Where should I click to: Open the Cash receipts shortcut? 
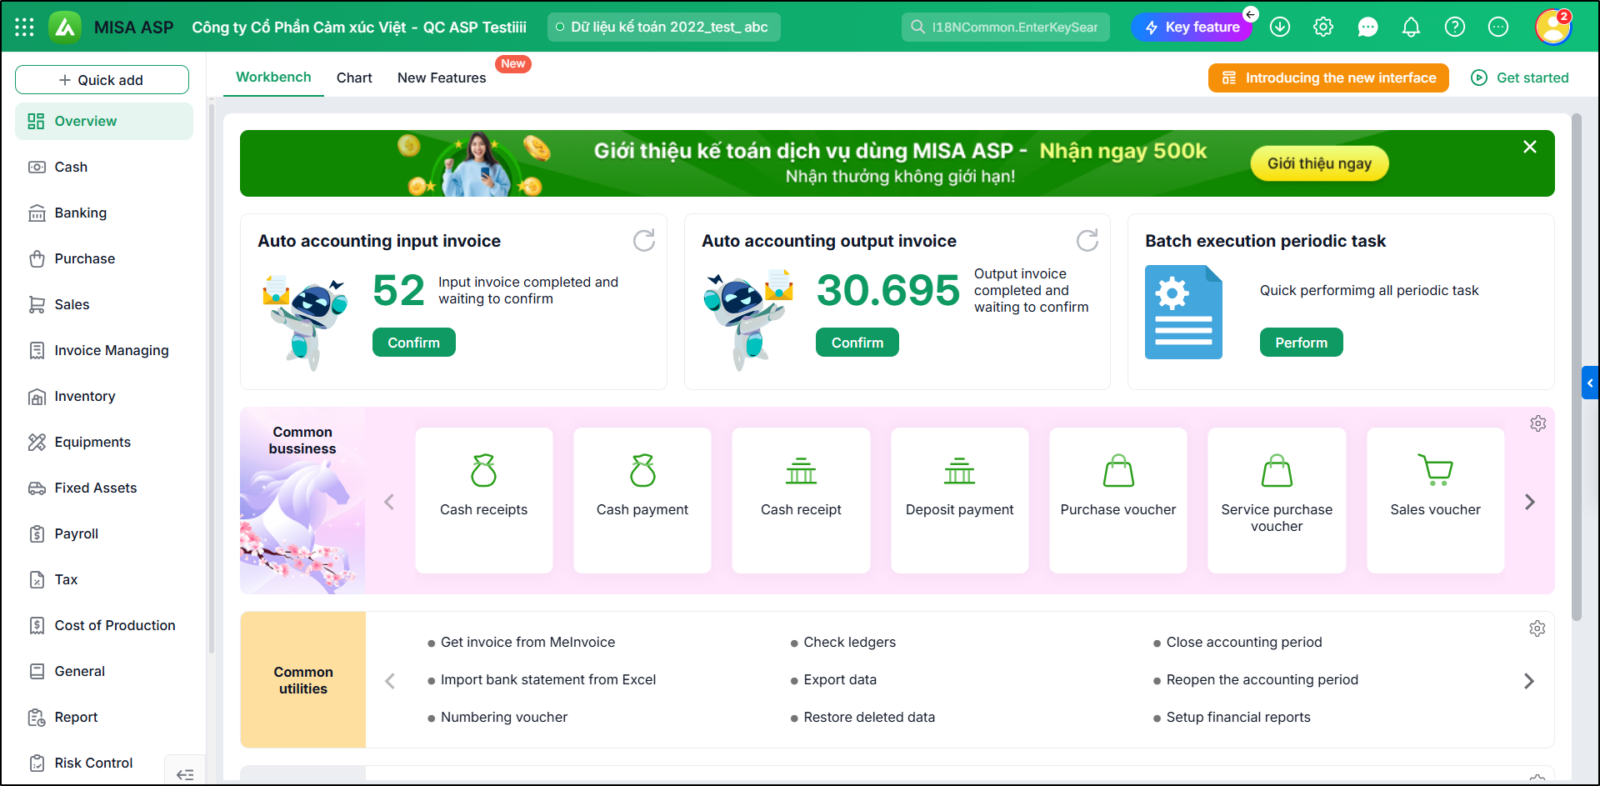484,500
